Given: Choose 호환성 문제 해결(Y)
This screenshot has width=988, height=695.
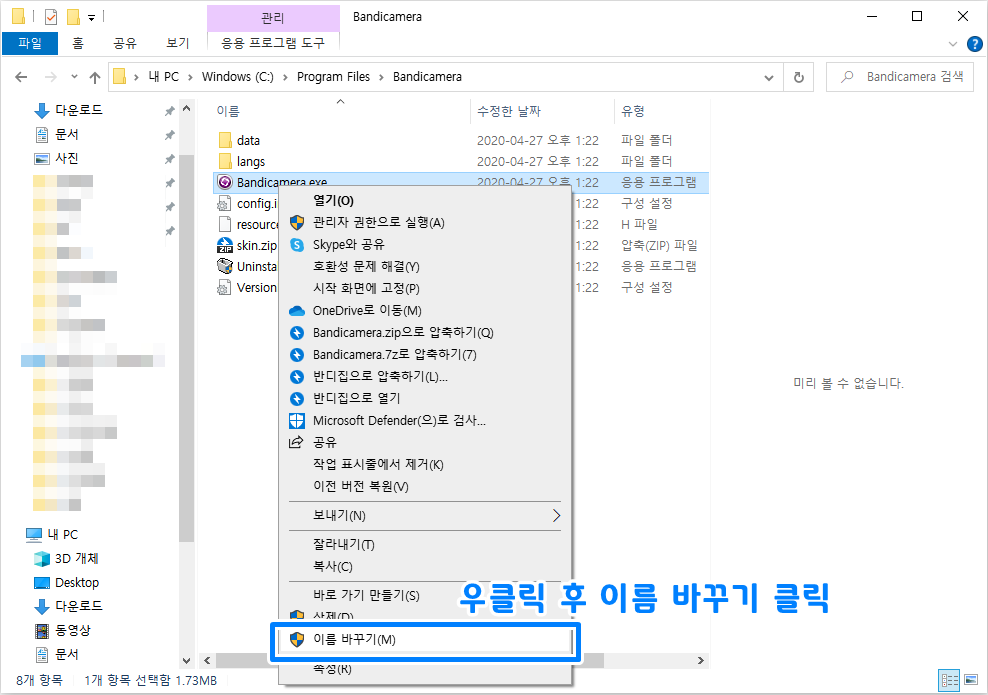Looking at the screenshot, I should click(x=425, y=267).
